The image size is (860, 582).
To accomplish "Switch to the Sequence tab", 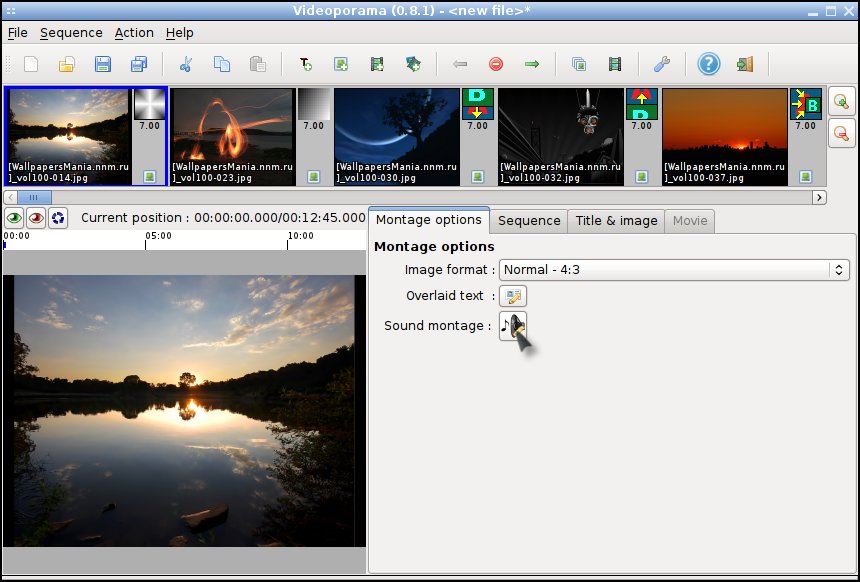I will tap(529, 221).
